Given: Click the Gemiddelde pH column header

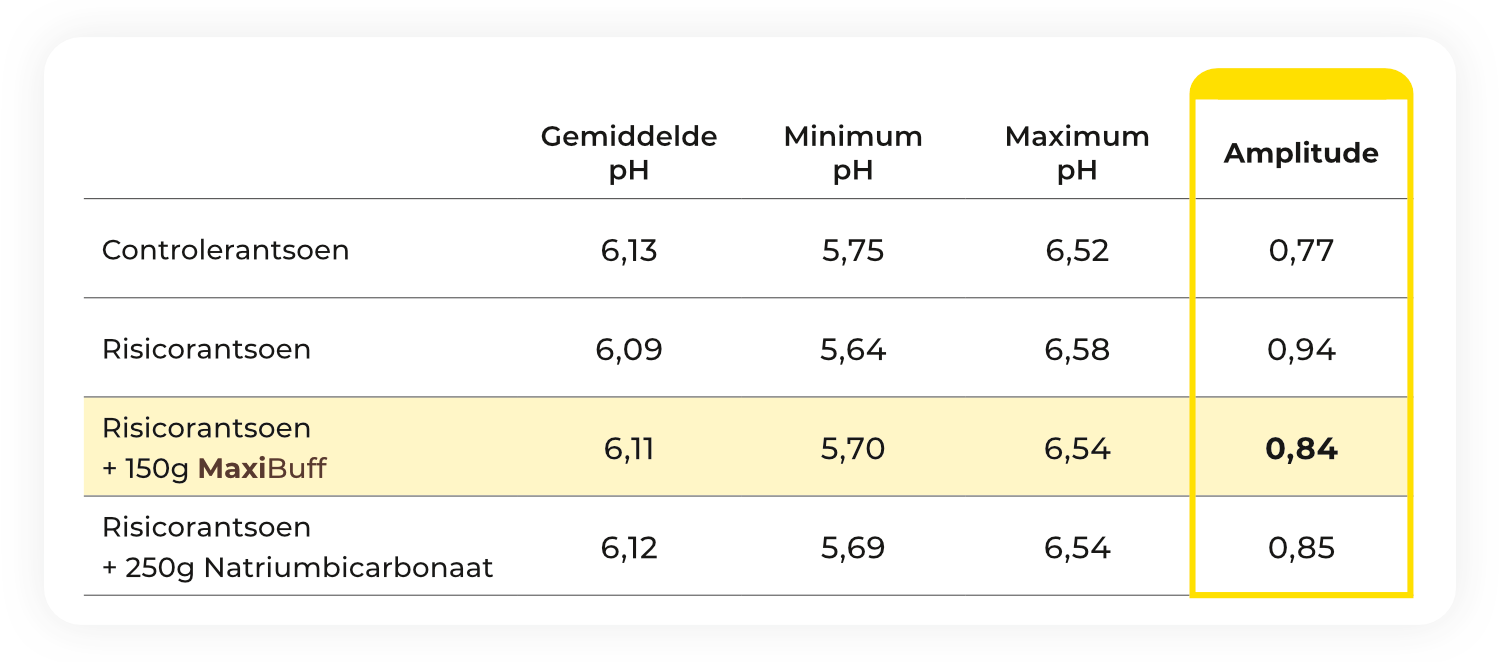Looking at the screenshot, I should (x=629, y=153).
